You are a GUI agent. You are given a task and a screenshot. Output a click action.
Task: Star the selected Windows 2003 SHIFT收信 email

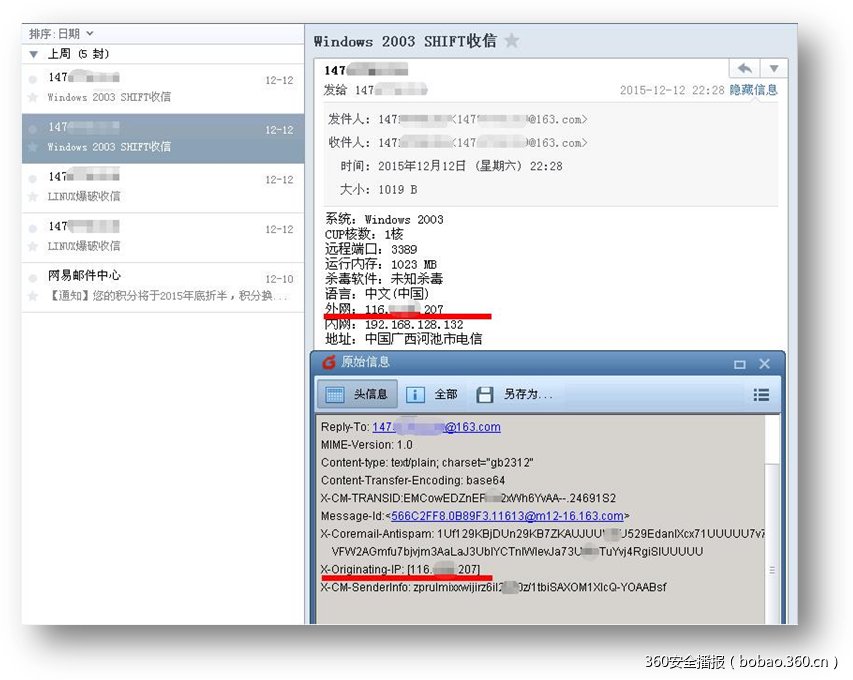(33, 147)
